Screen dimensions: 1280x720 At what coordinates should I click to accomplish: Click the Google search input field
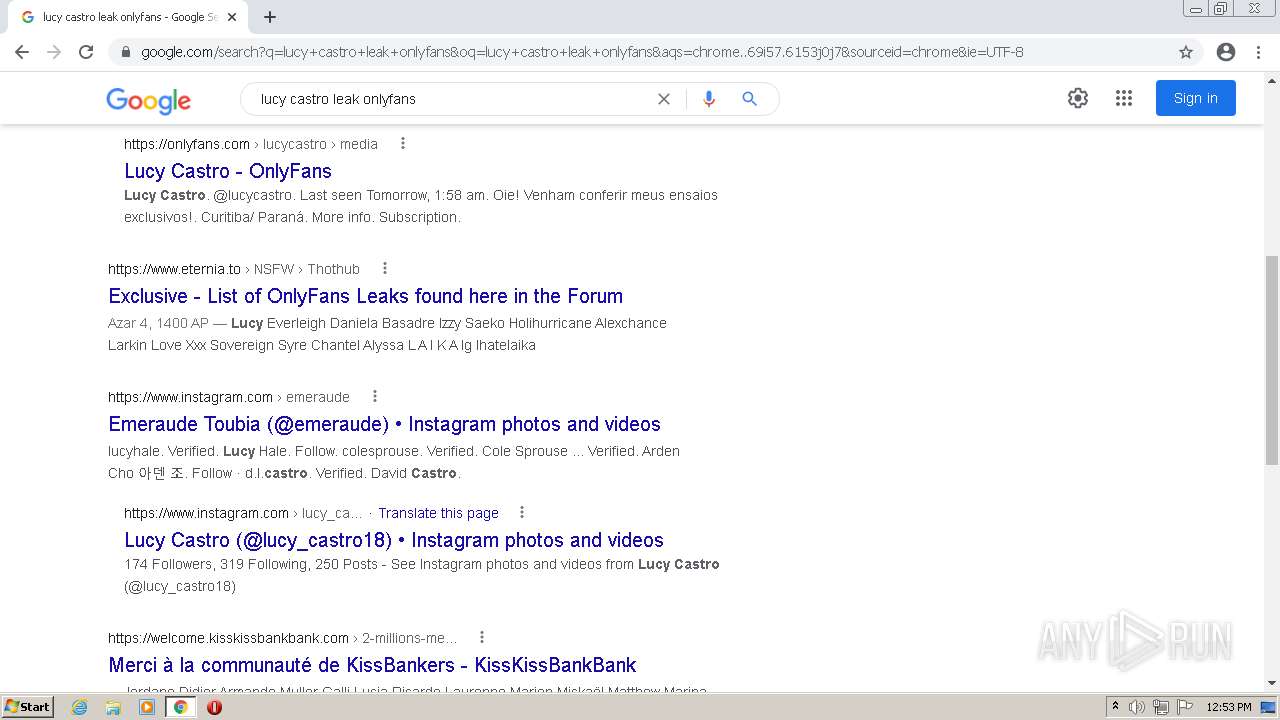[450, 99]
